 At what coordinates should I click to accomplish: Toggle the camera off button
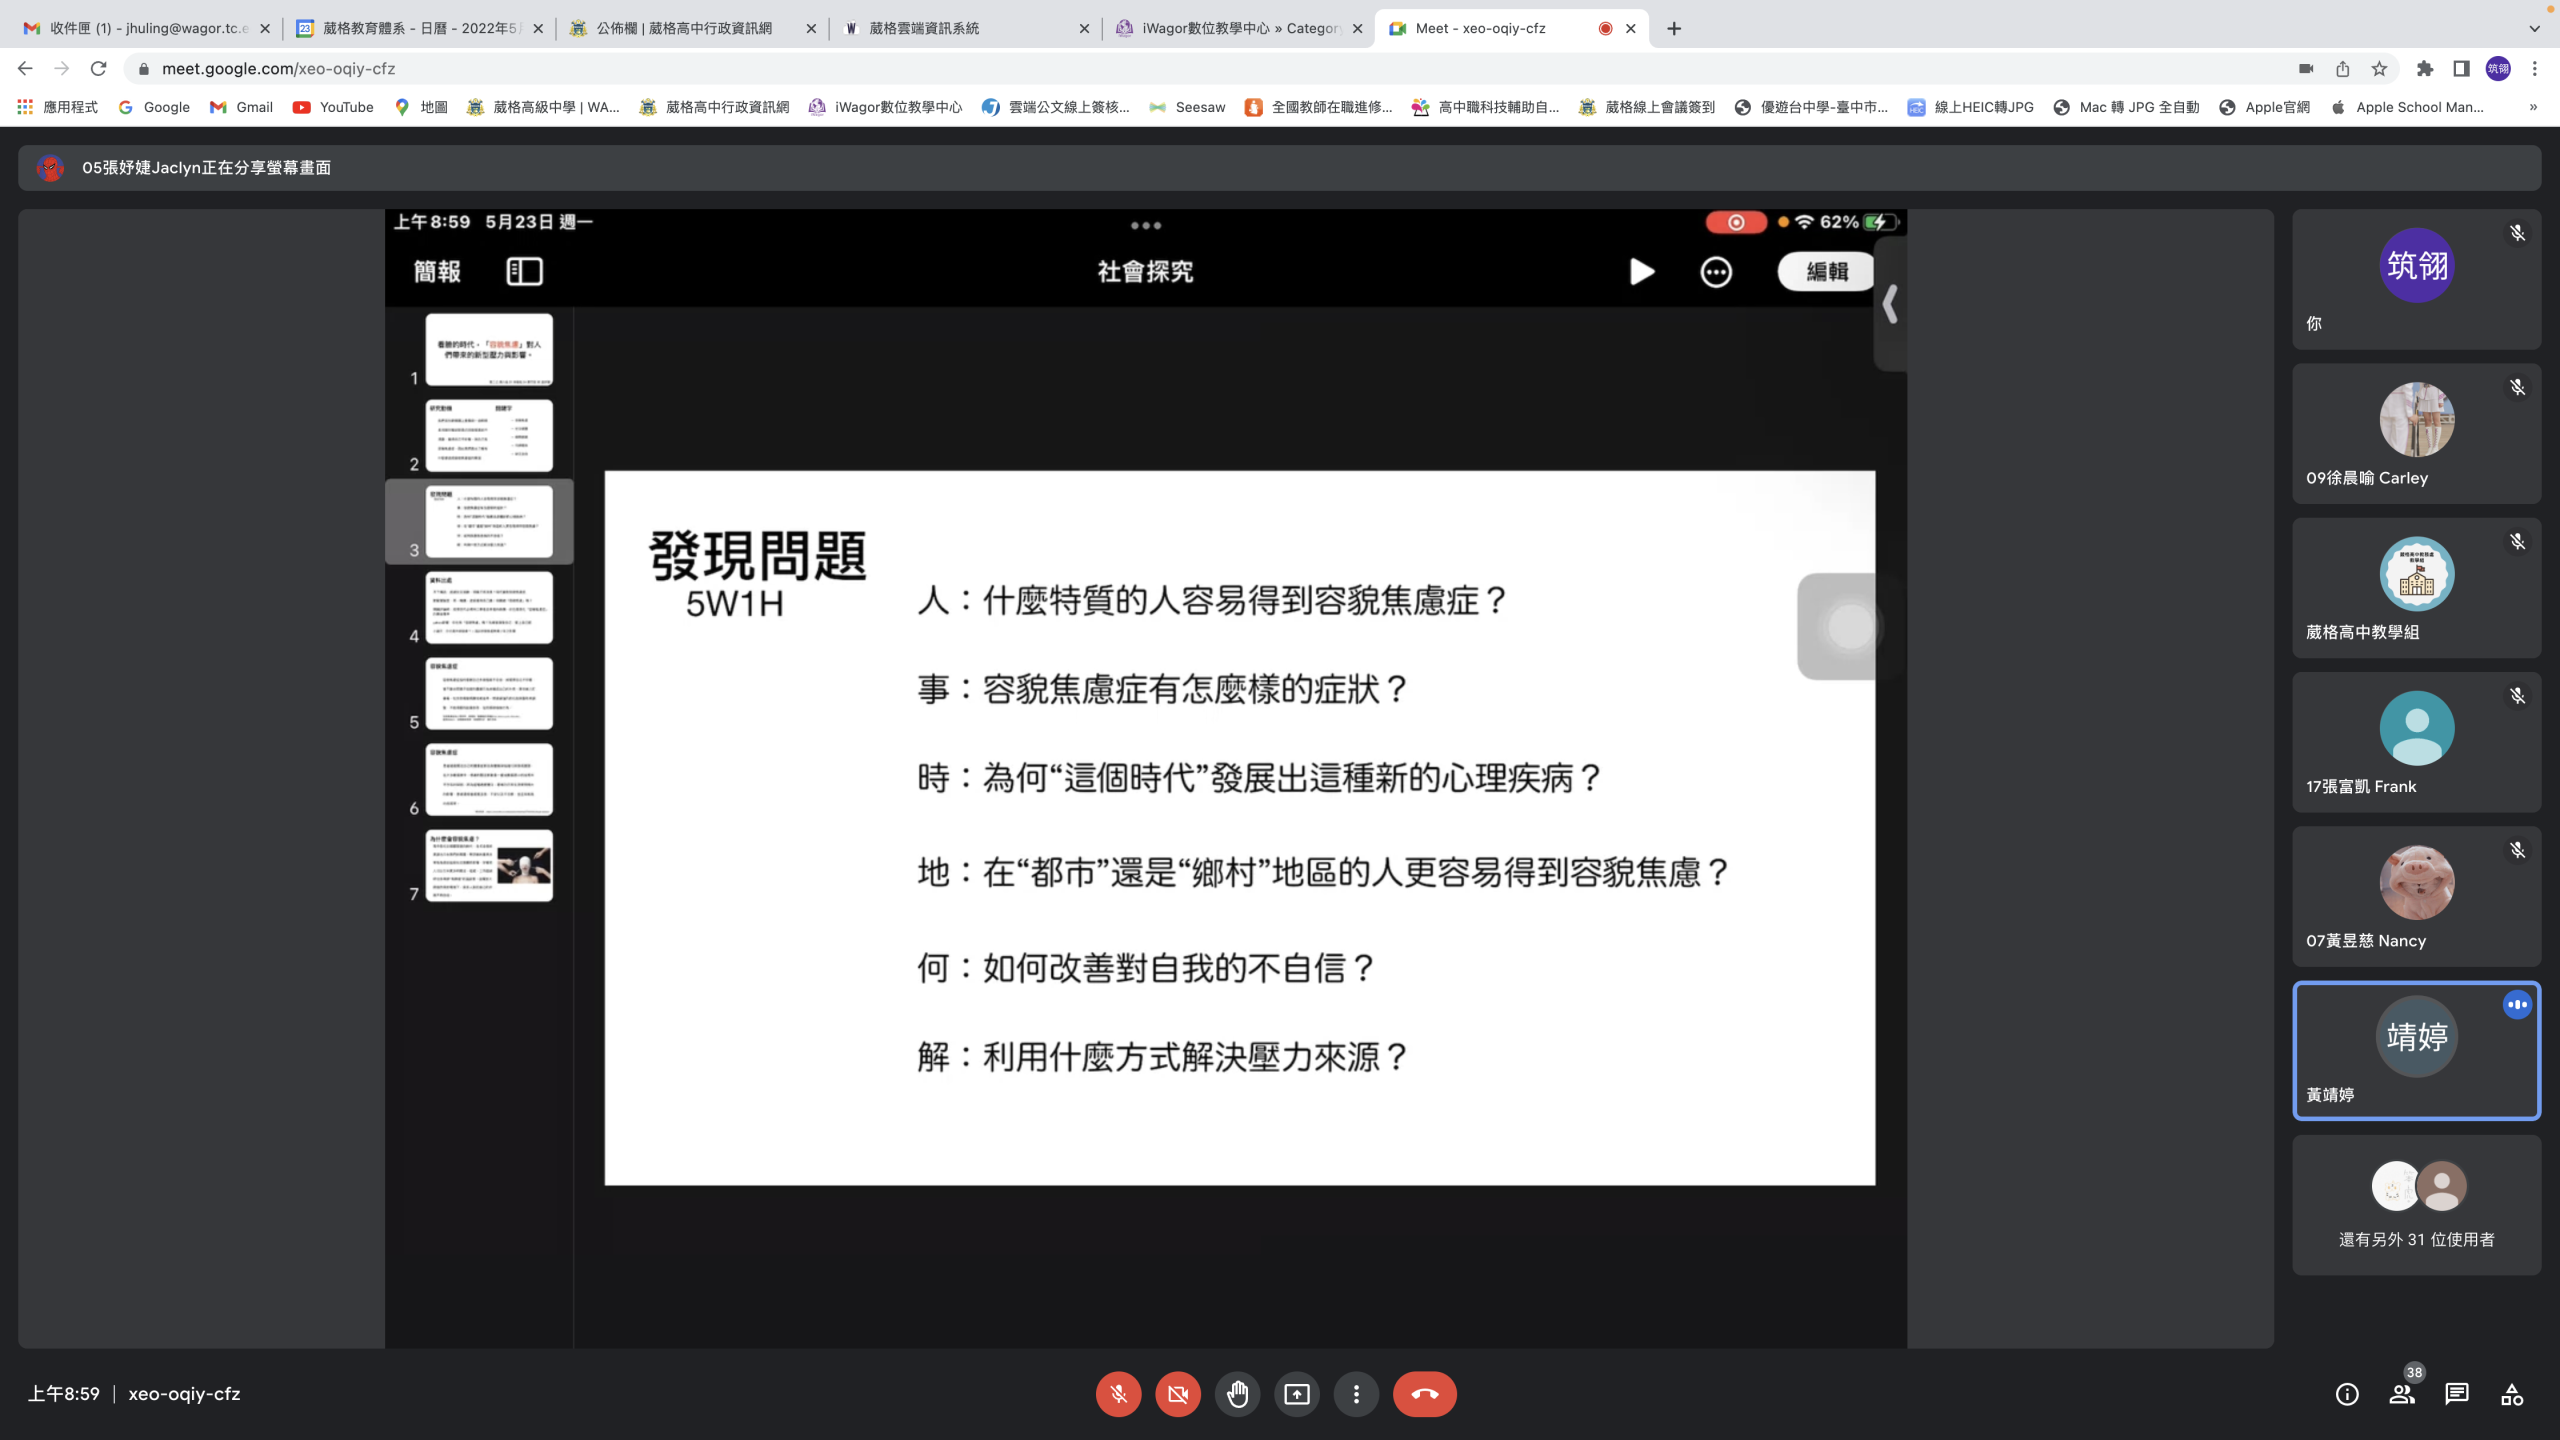point(1178,1394)
